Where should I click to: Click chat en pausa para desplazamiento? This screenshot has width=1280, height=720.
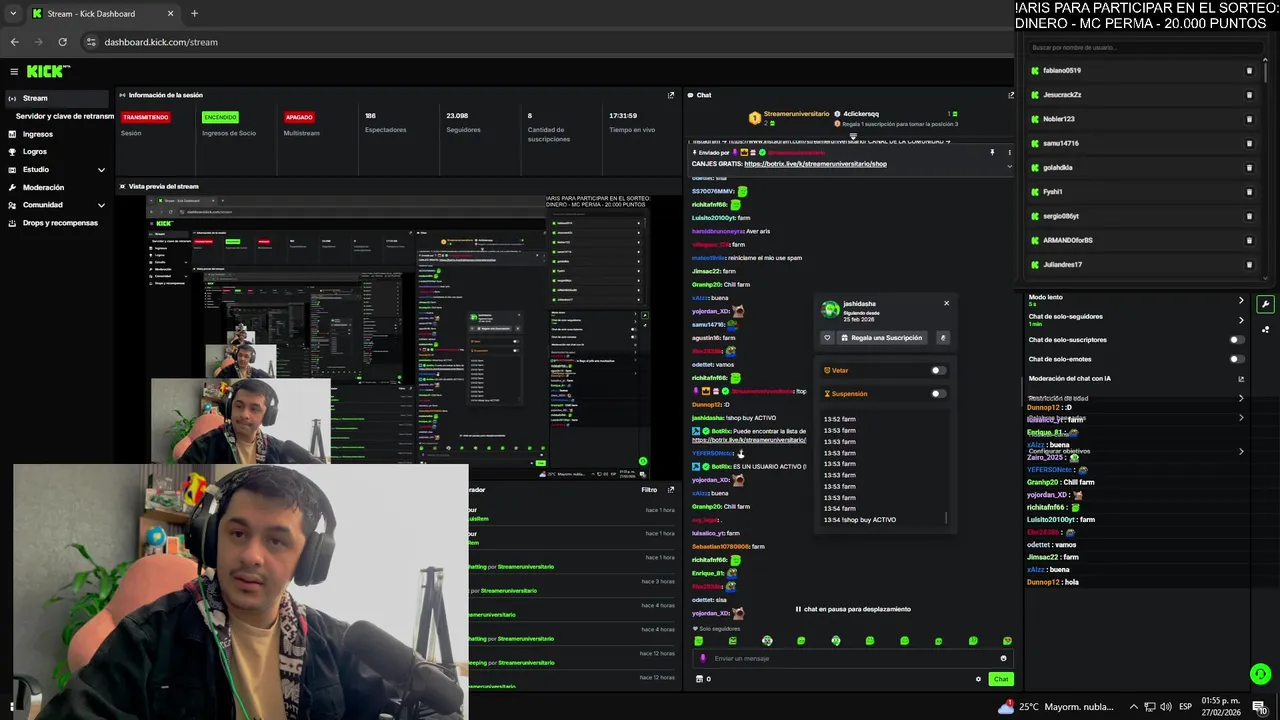[x=853, y=609]
